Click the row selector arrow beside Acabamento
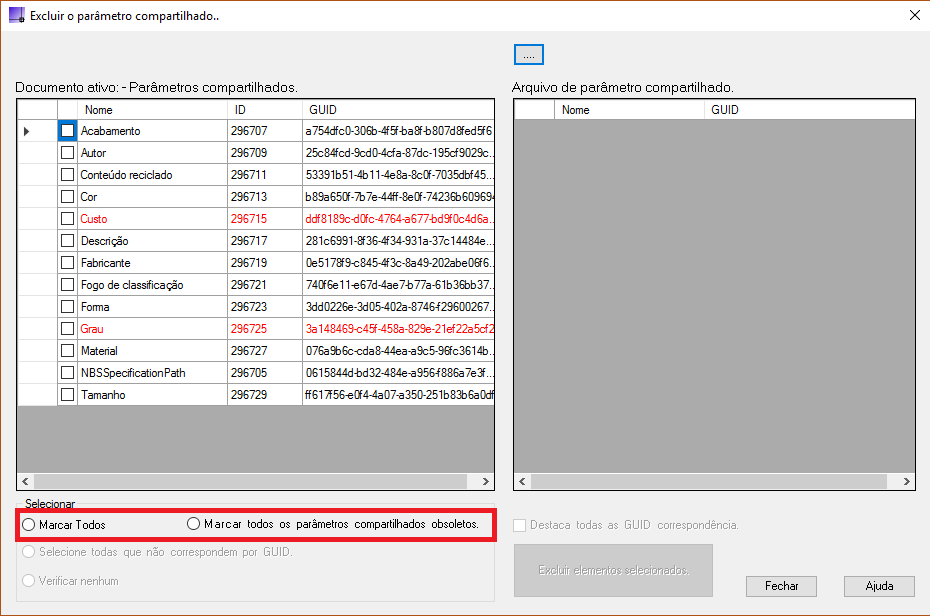930x616 pixels. [x=26, y=131]
